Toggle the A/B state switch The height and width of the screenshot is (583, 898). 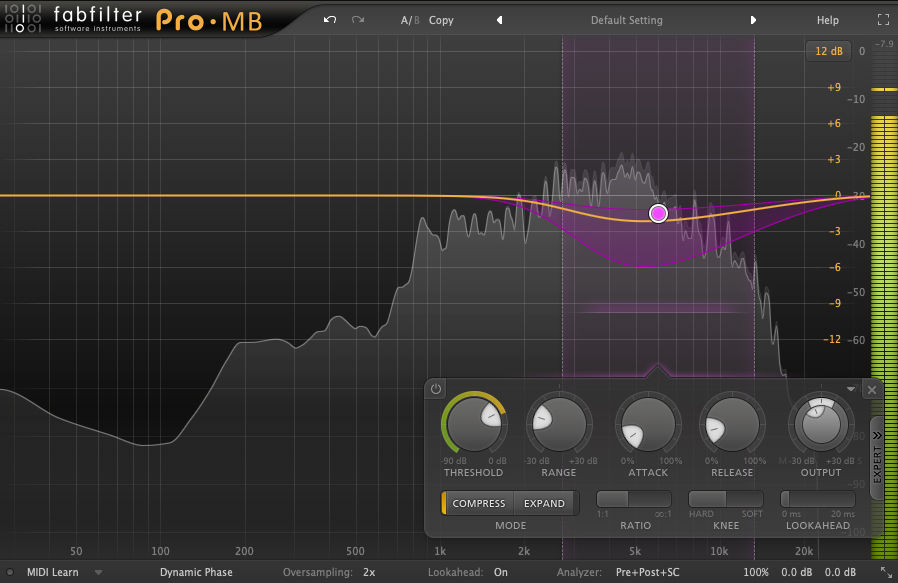(x=410, y=20)
